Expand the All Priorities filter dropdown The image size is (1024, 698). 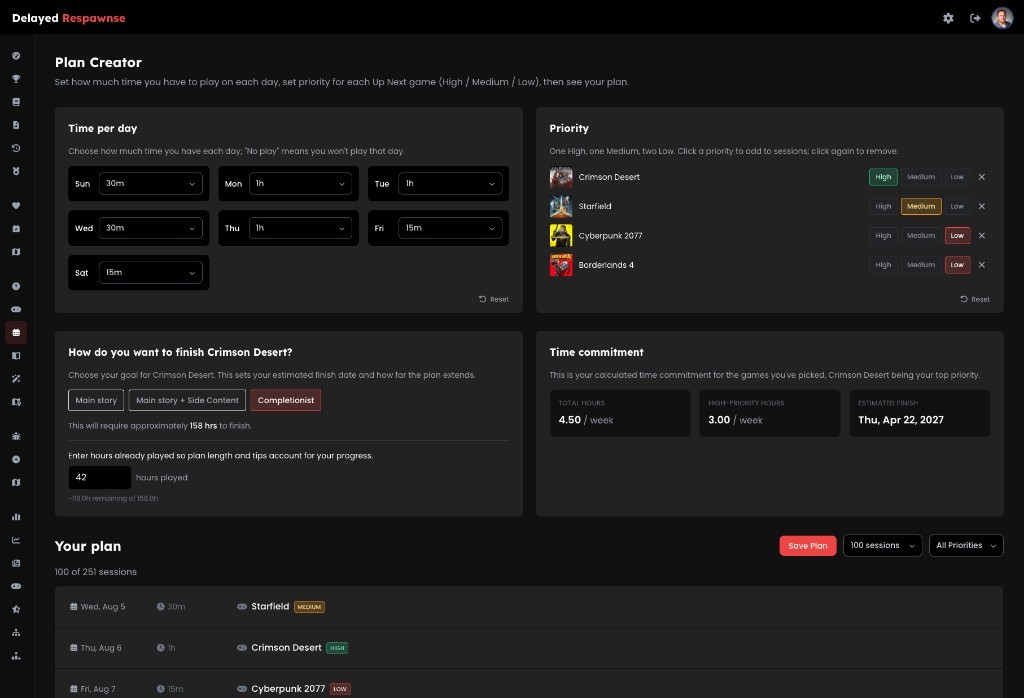point(966,545)
